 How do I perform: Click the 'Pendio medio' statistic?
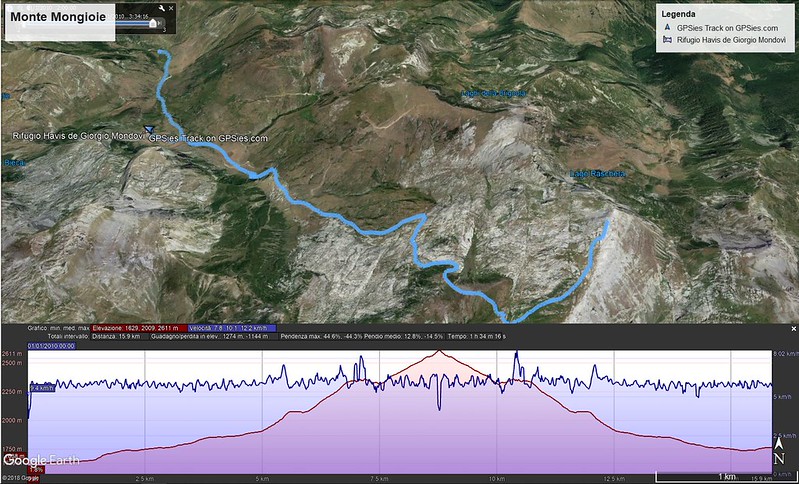coord(404,337)
